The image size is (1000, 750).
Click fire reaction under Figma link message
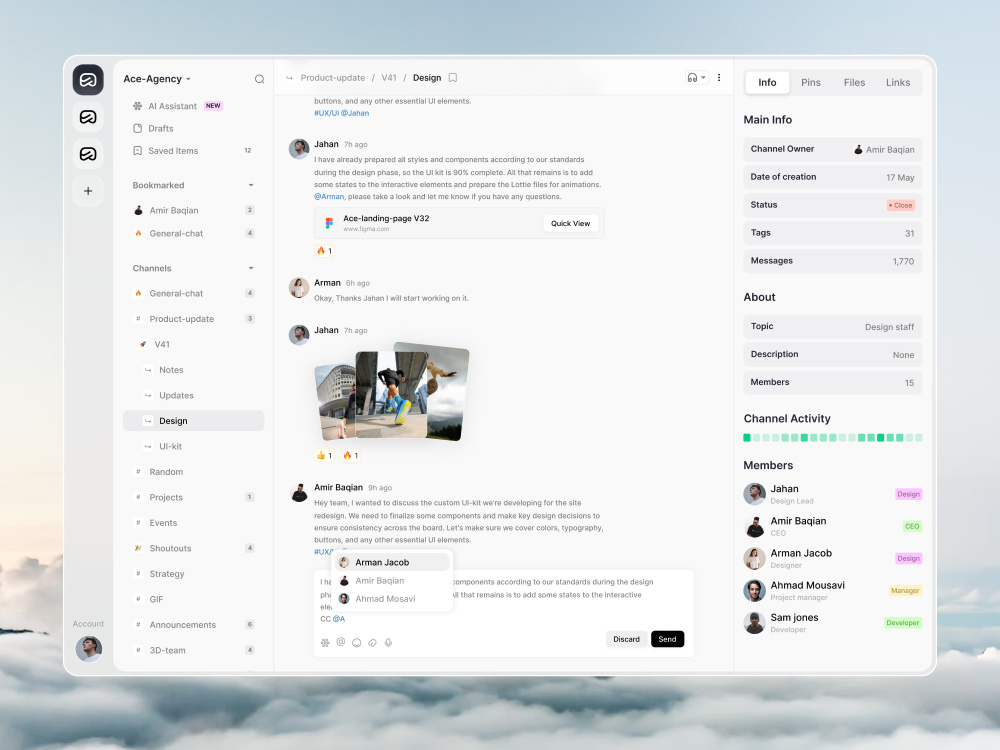(325, 251)
